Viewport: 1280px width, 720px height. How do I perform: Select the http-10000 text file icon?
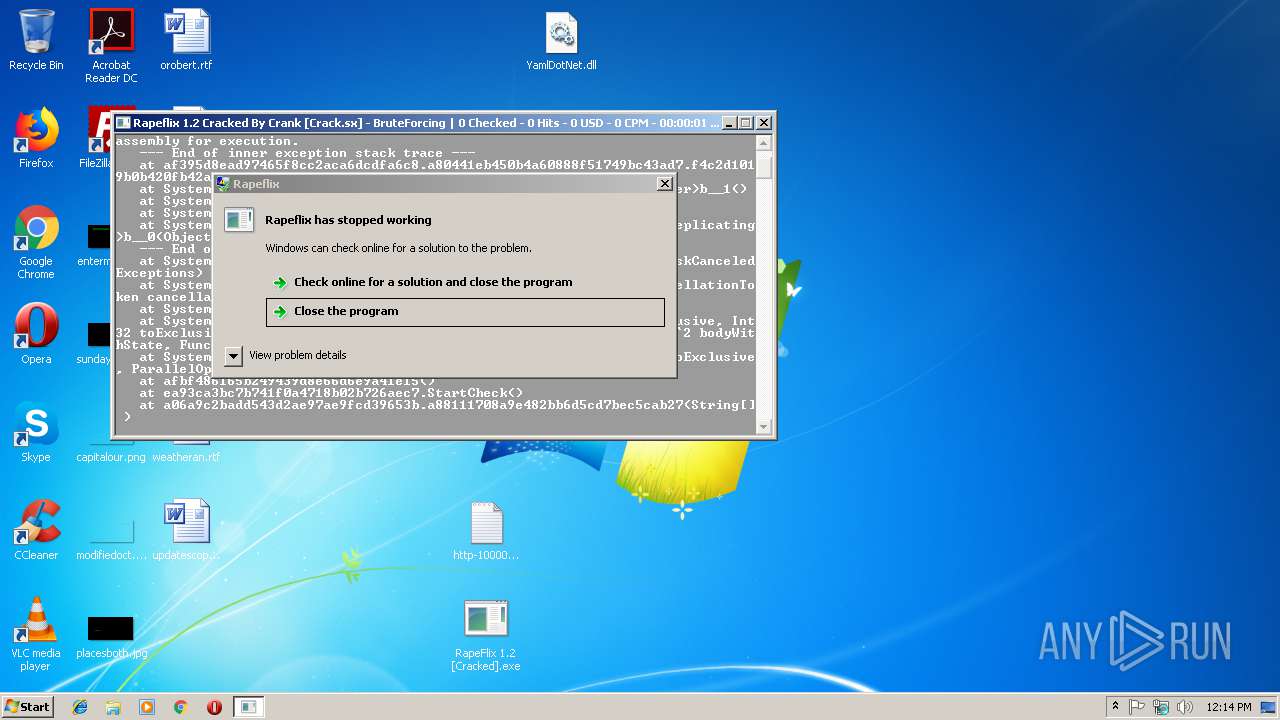(x=486, y=531)
